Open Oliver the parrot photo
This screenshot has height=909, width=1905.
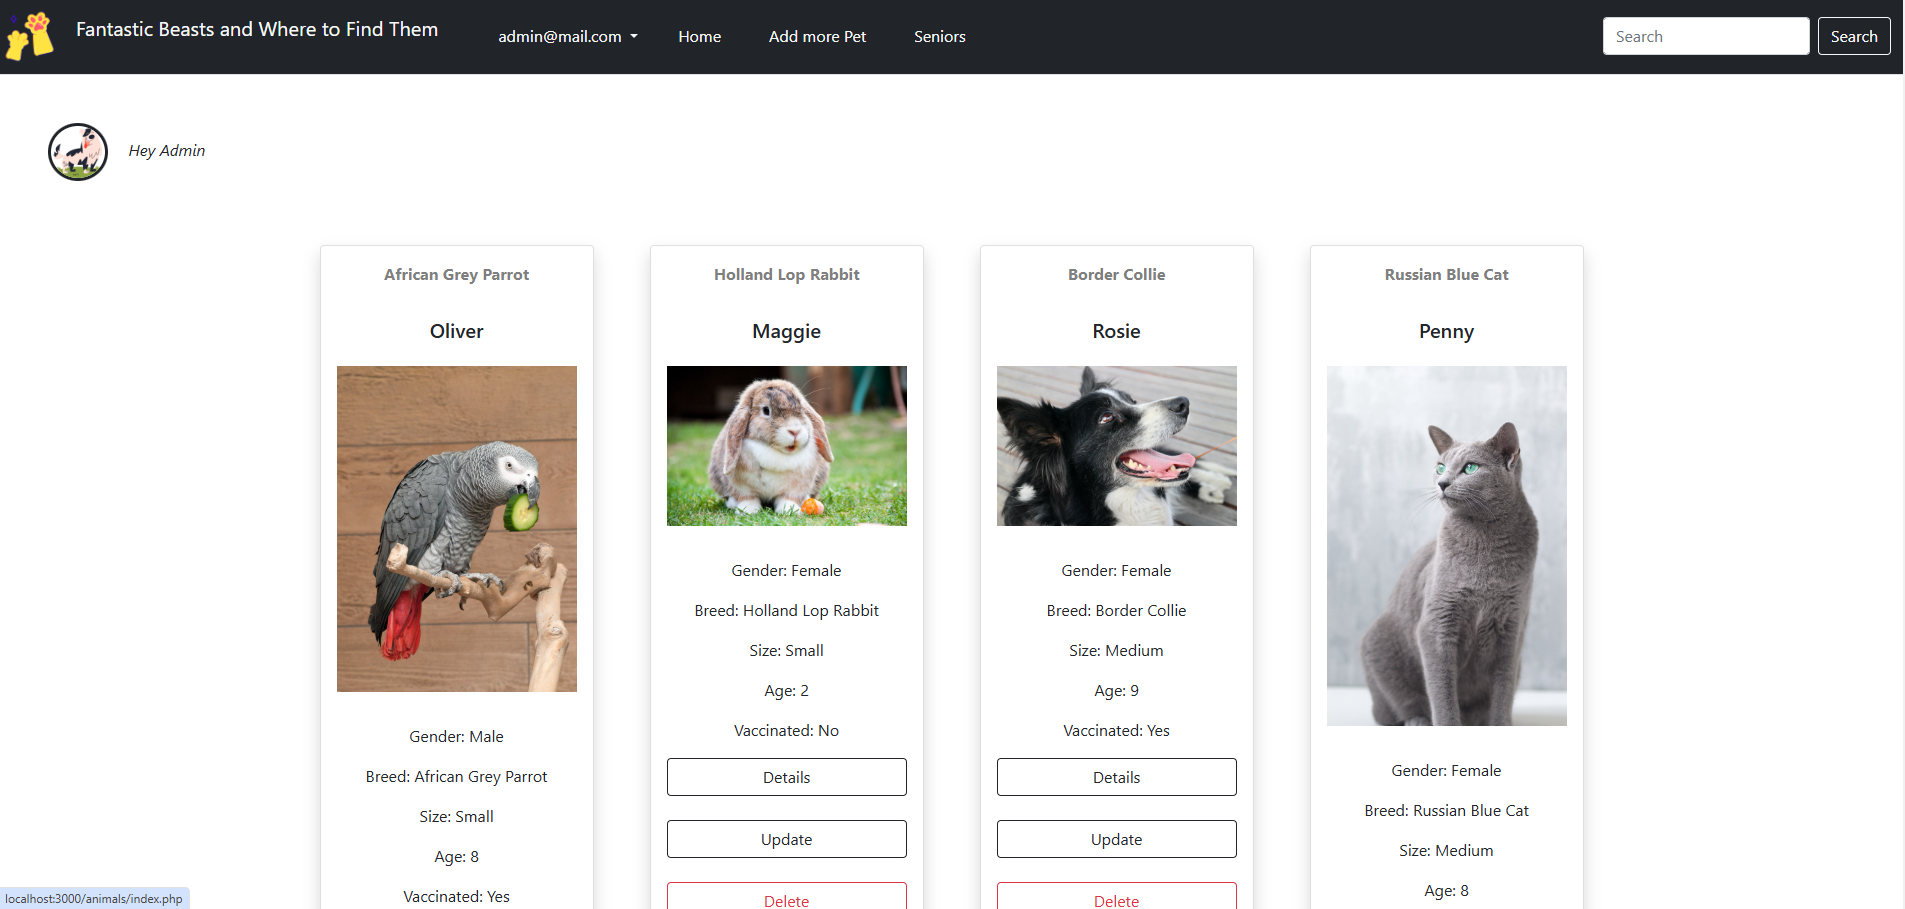[457, 529]
